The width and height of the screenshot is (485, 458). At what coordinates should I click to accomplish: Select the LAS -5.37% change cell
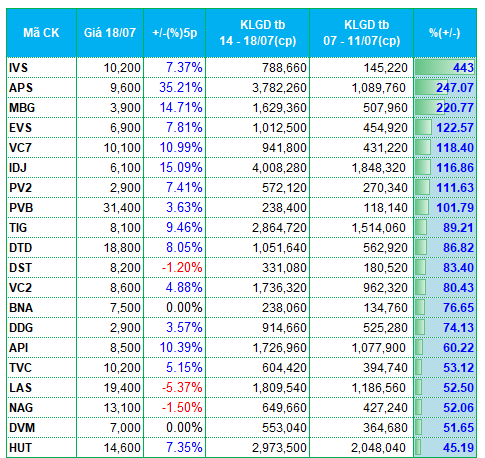(x=175, y=388)
